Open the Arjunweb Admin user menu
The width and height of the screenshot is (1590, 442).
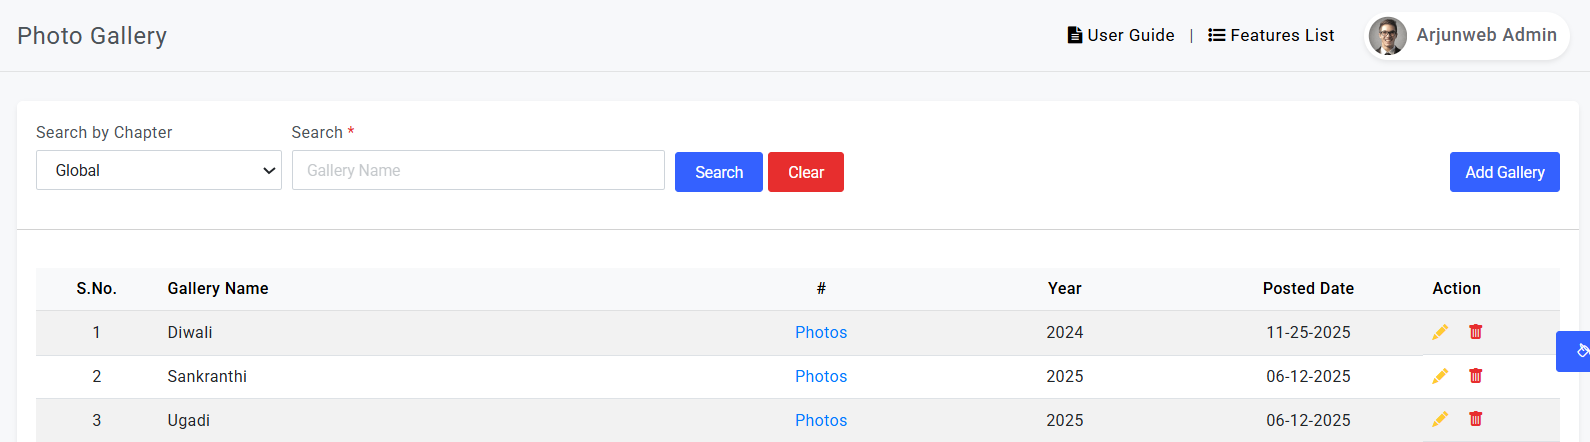1467,36
